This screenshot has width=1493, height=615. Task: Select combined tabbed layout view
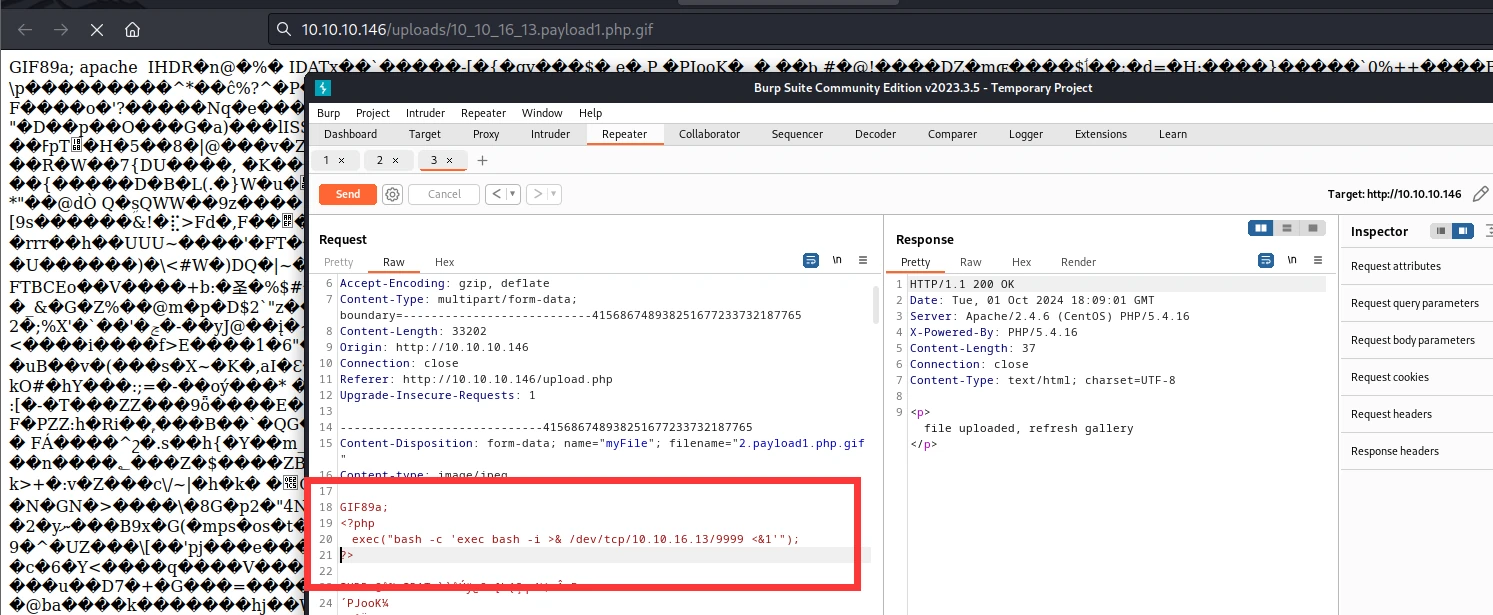(1313, 228)
